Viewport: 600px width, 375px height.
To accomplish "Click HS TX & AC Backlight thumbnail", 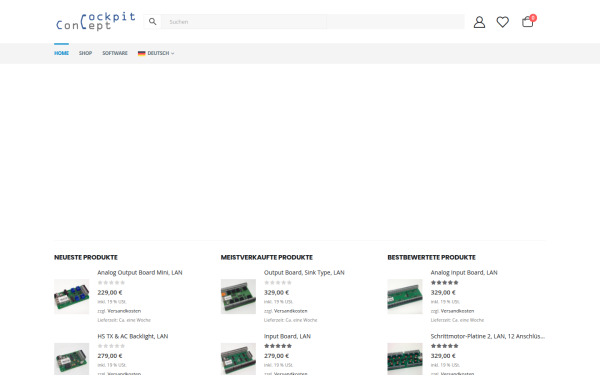I will 72,359.
